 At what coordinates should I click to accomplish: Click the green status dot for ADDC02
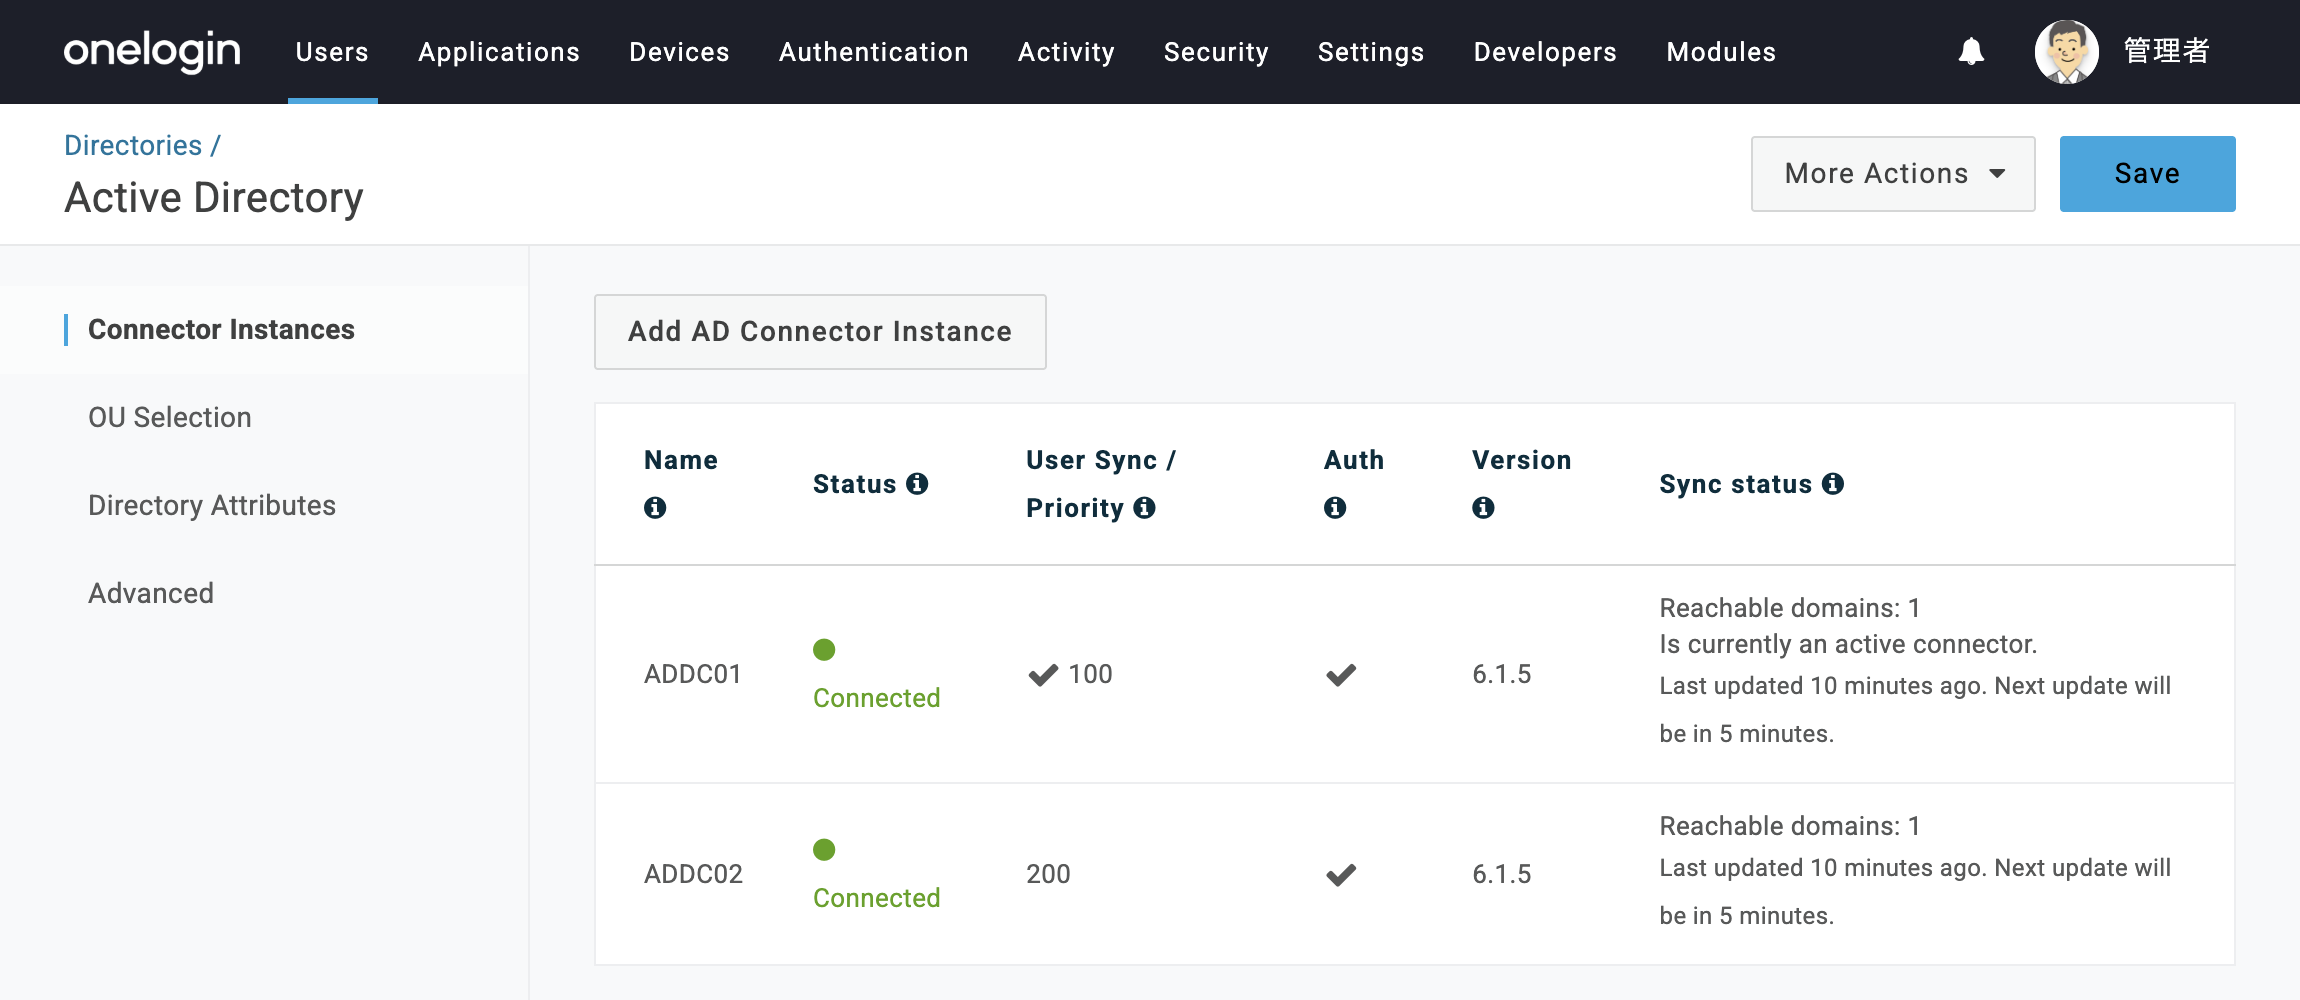point(824,850)
